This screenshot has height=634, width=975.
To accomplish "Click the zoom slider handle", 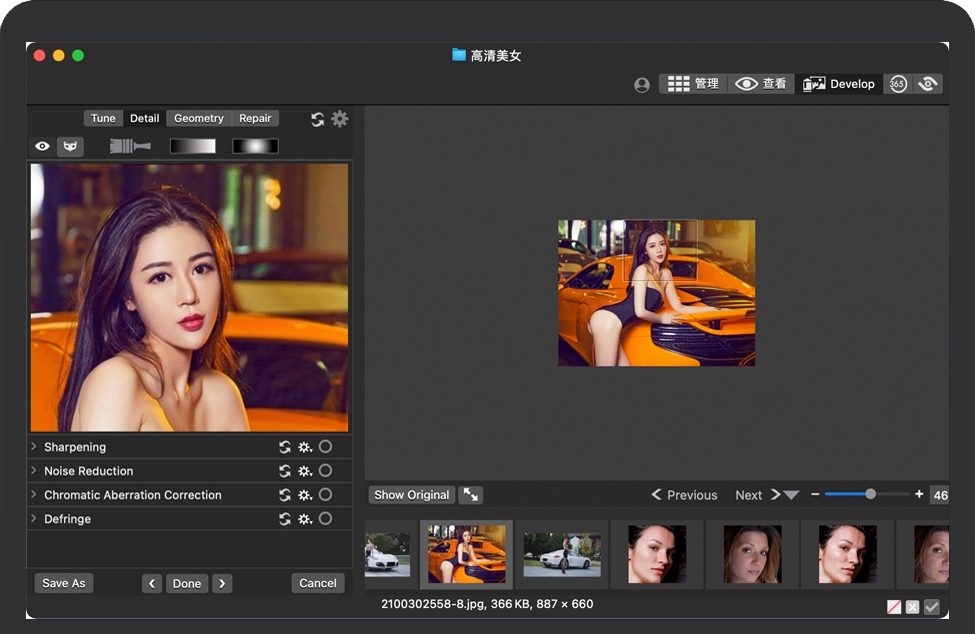I will (x=870, y=494).
